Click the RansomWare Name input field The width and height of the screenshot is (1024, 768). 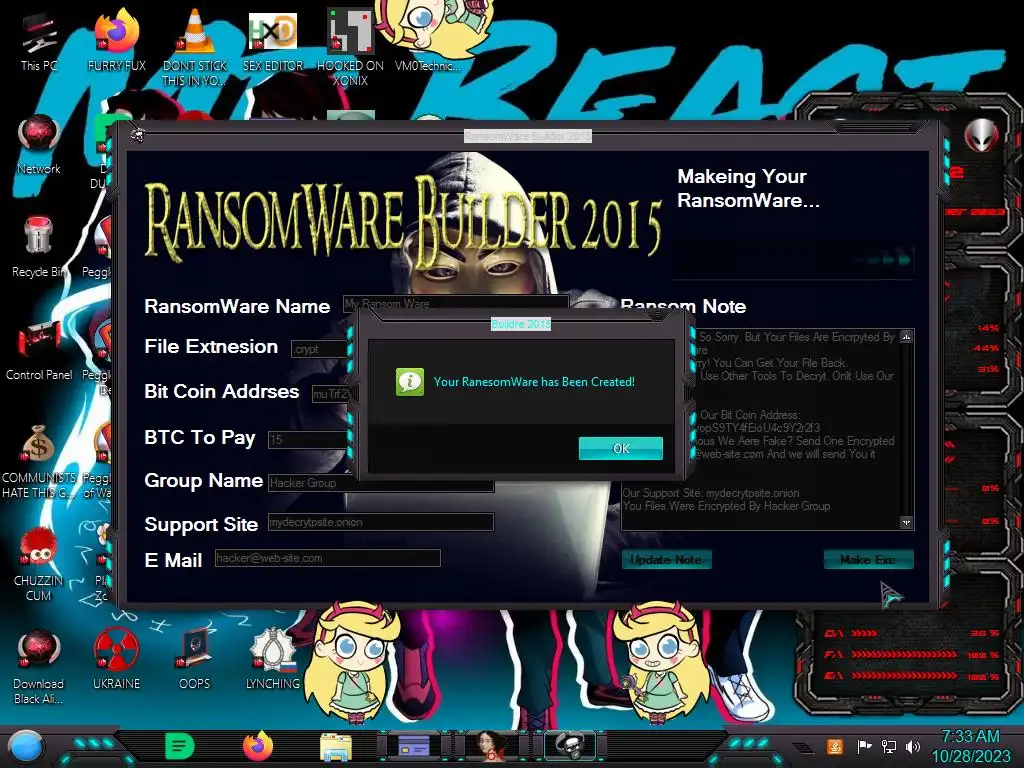coord(456,303)
